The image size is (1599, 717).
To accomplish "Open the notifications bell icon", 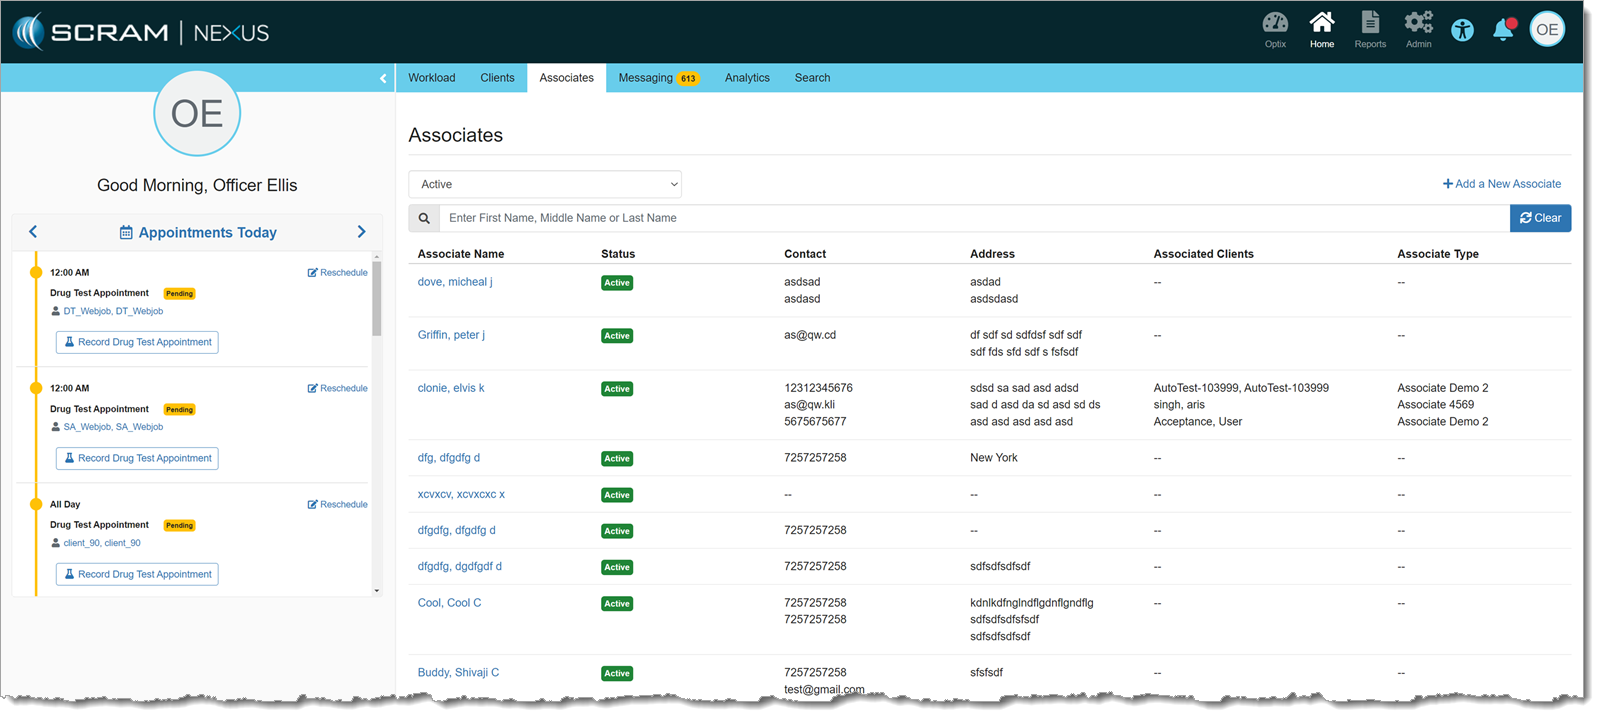I will [1503, 30].
